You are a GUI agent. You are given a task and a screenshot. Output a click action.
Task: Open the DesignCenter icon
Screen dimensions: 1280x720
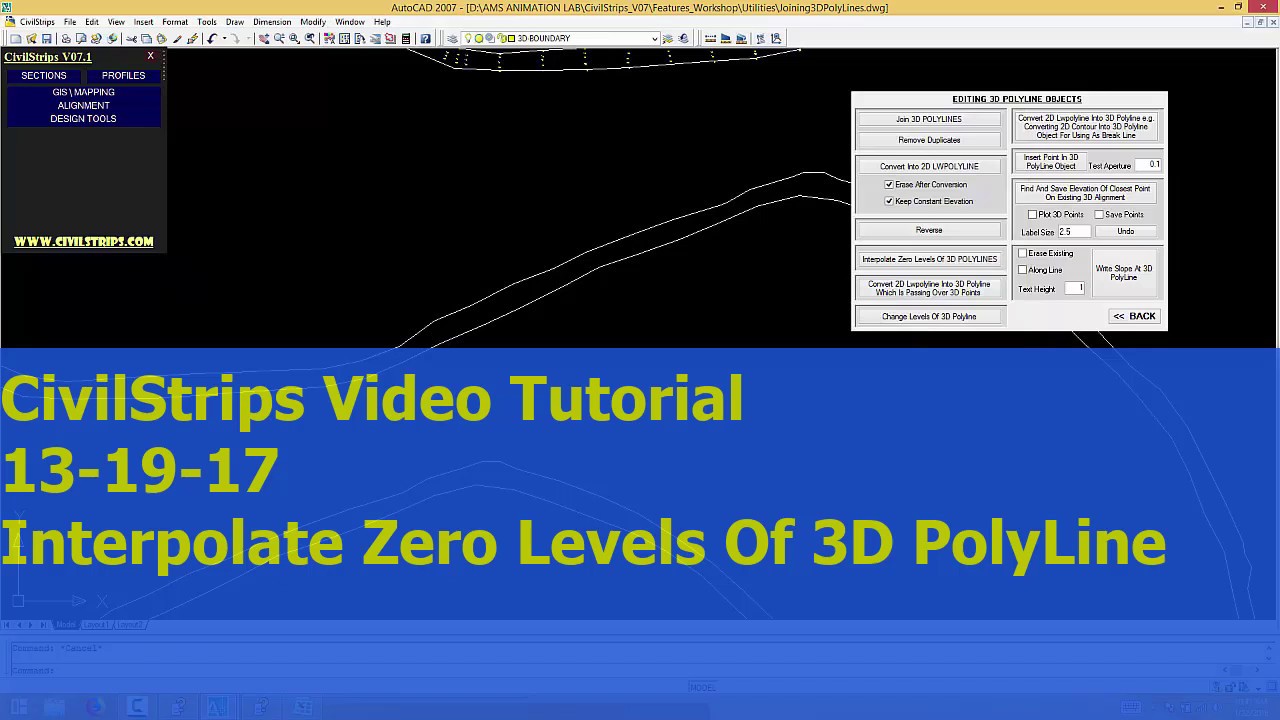coord(344,39)
